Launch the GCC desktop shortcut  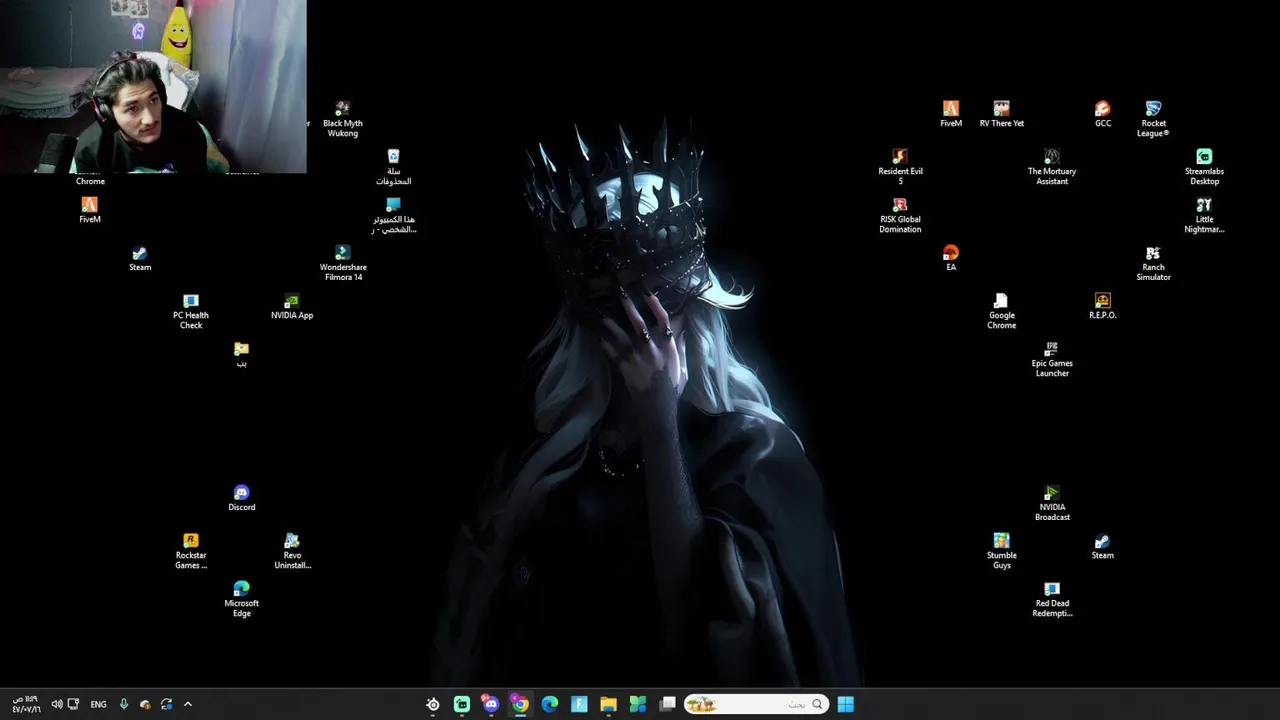(x=1102, y=114)
